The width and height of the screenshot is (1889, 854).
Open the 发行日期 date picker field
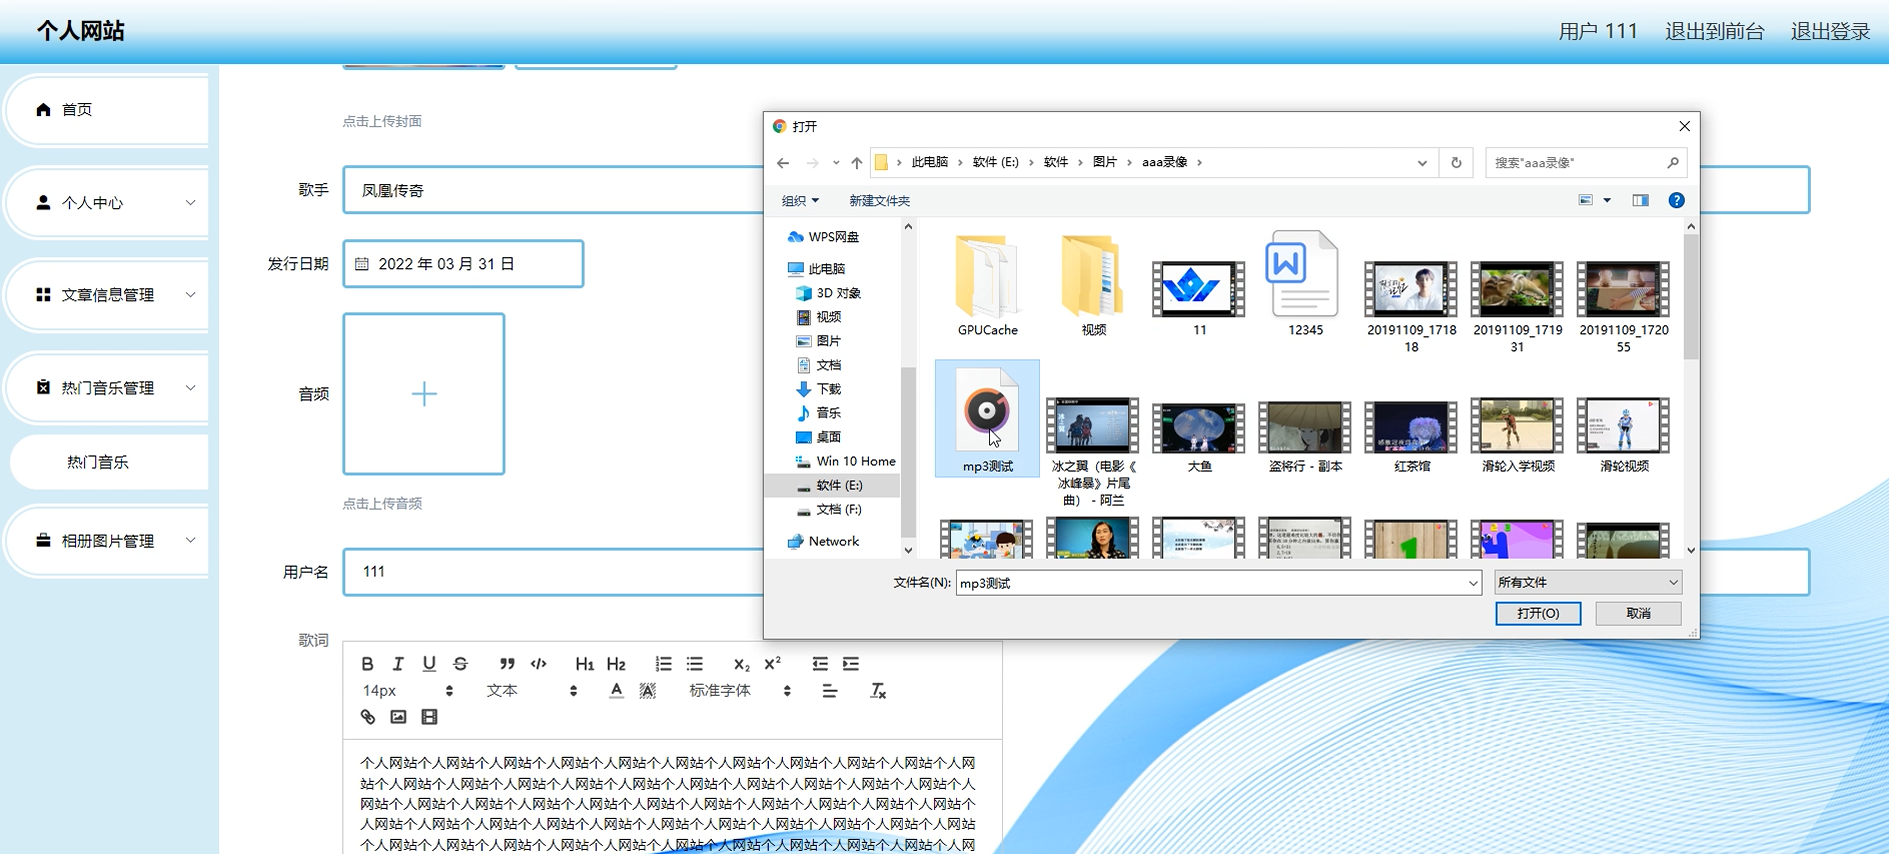click(463, 264)
